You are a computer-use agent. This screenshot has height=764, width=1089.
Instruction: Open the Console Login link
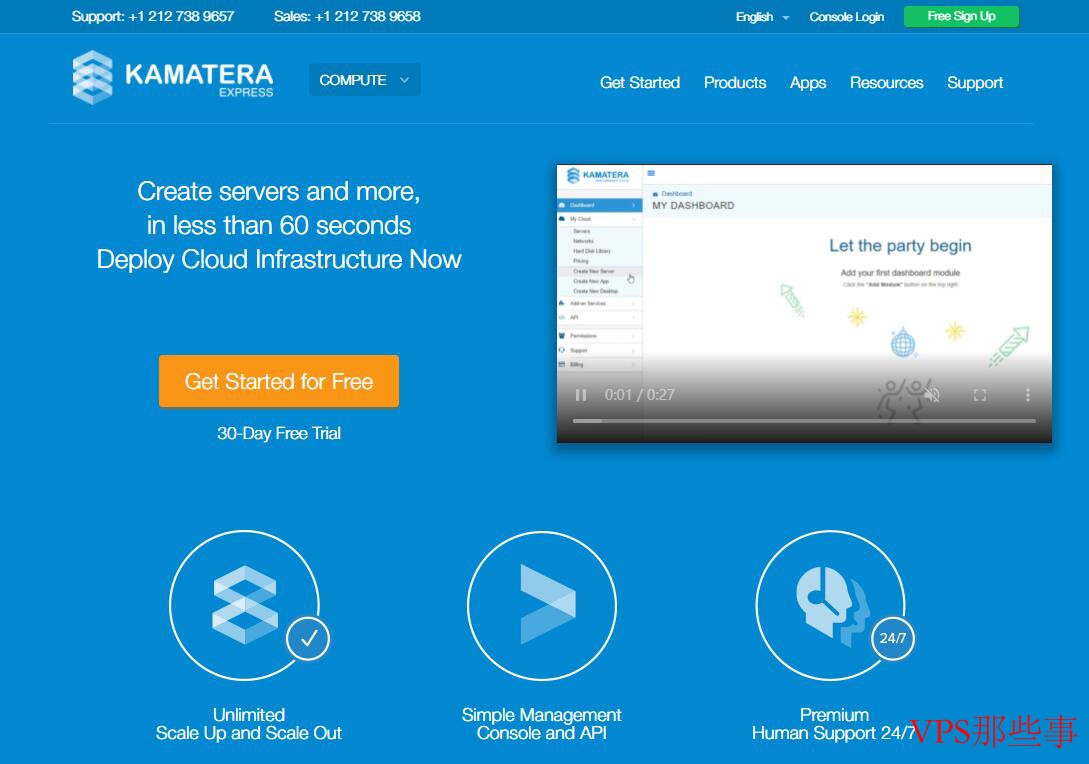pyautogui.click(x=847, y=17)
